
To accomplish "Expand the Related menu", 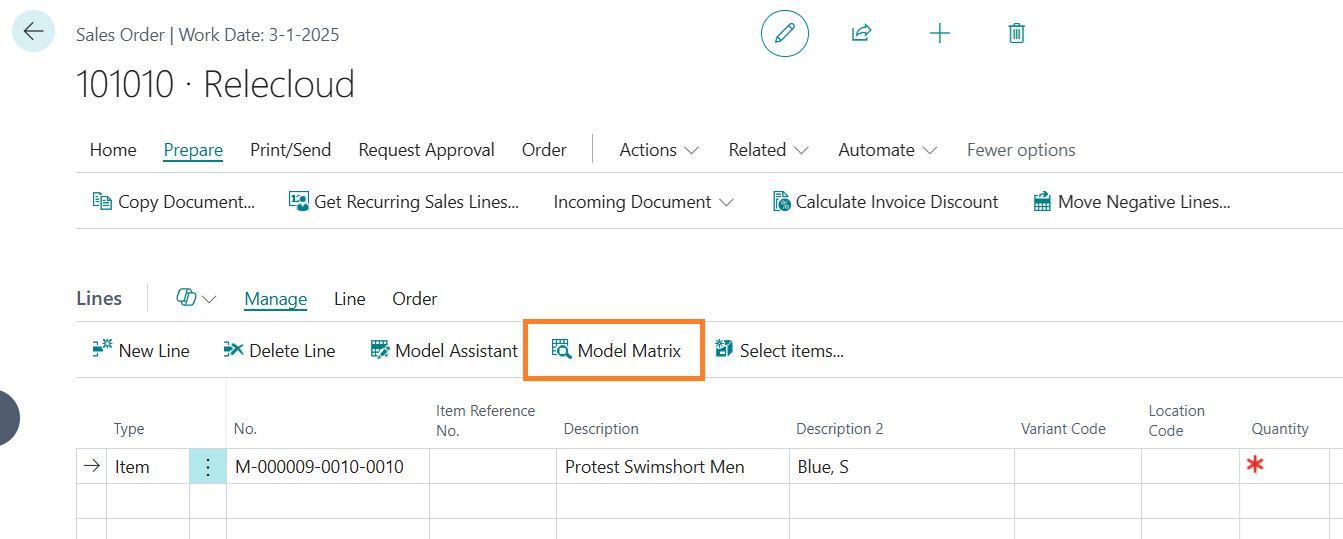I will (768, 150).
